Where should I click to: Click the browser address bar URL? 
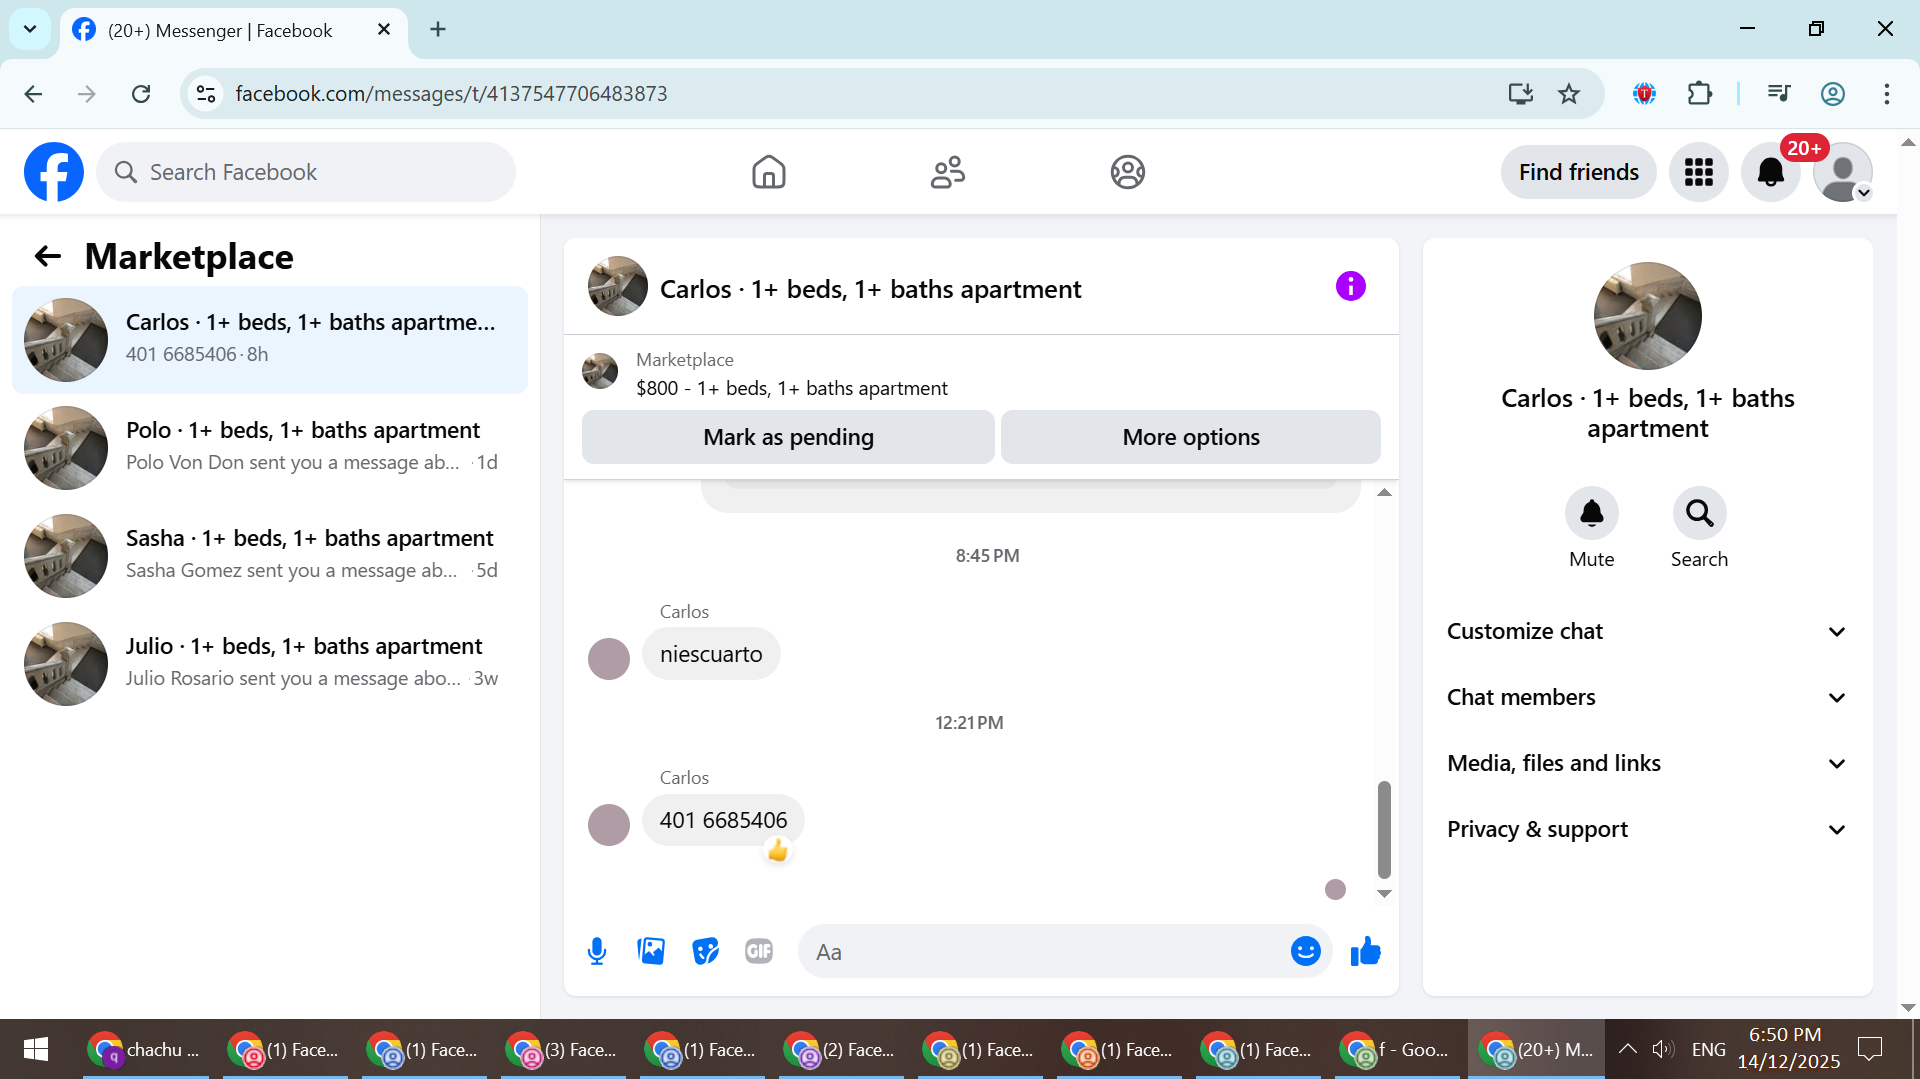[x=451, y=94]
